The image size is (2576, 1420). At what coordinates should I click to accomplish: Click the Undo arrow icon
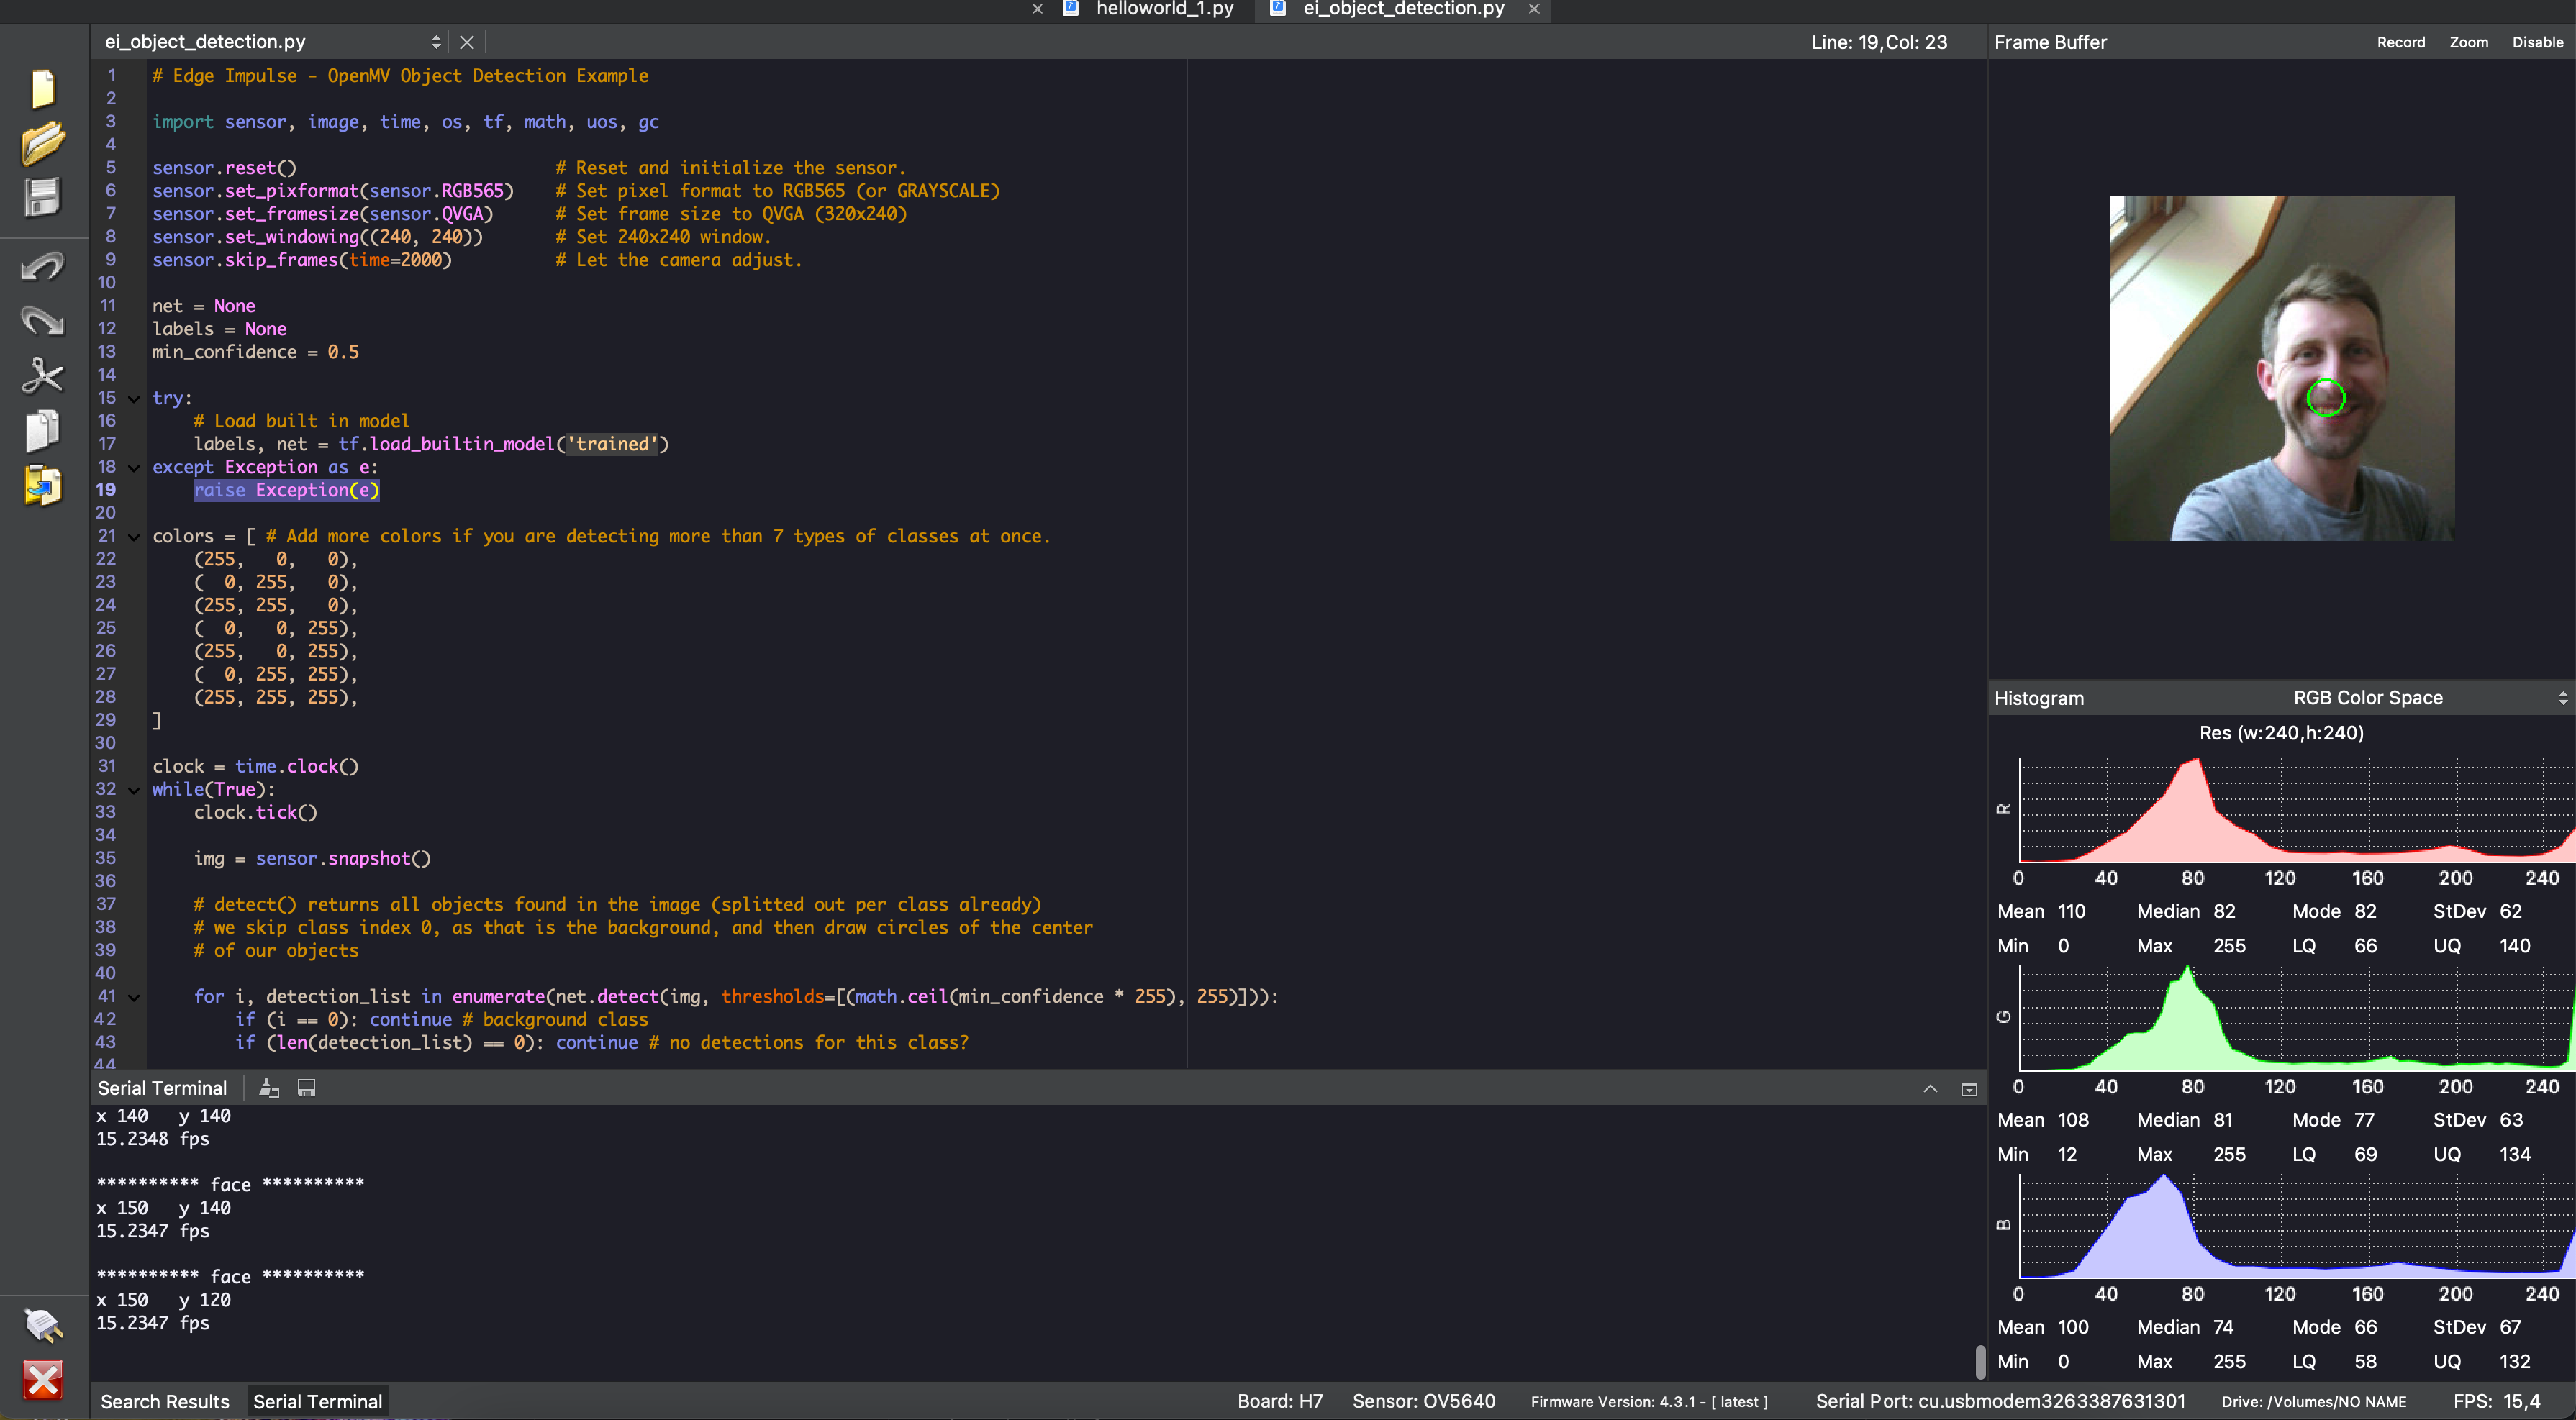42,266
